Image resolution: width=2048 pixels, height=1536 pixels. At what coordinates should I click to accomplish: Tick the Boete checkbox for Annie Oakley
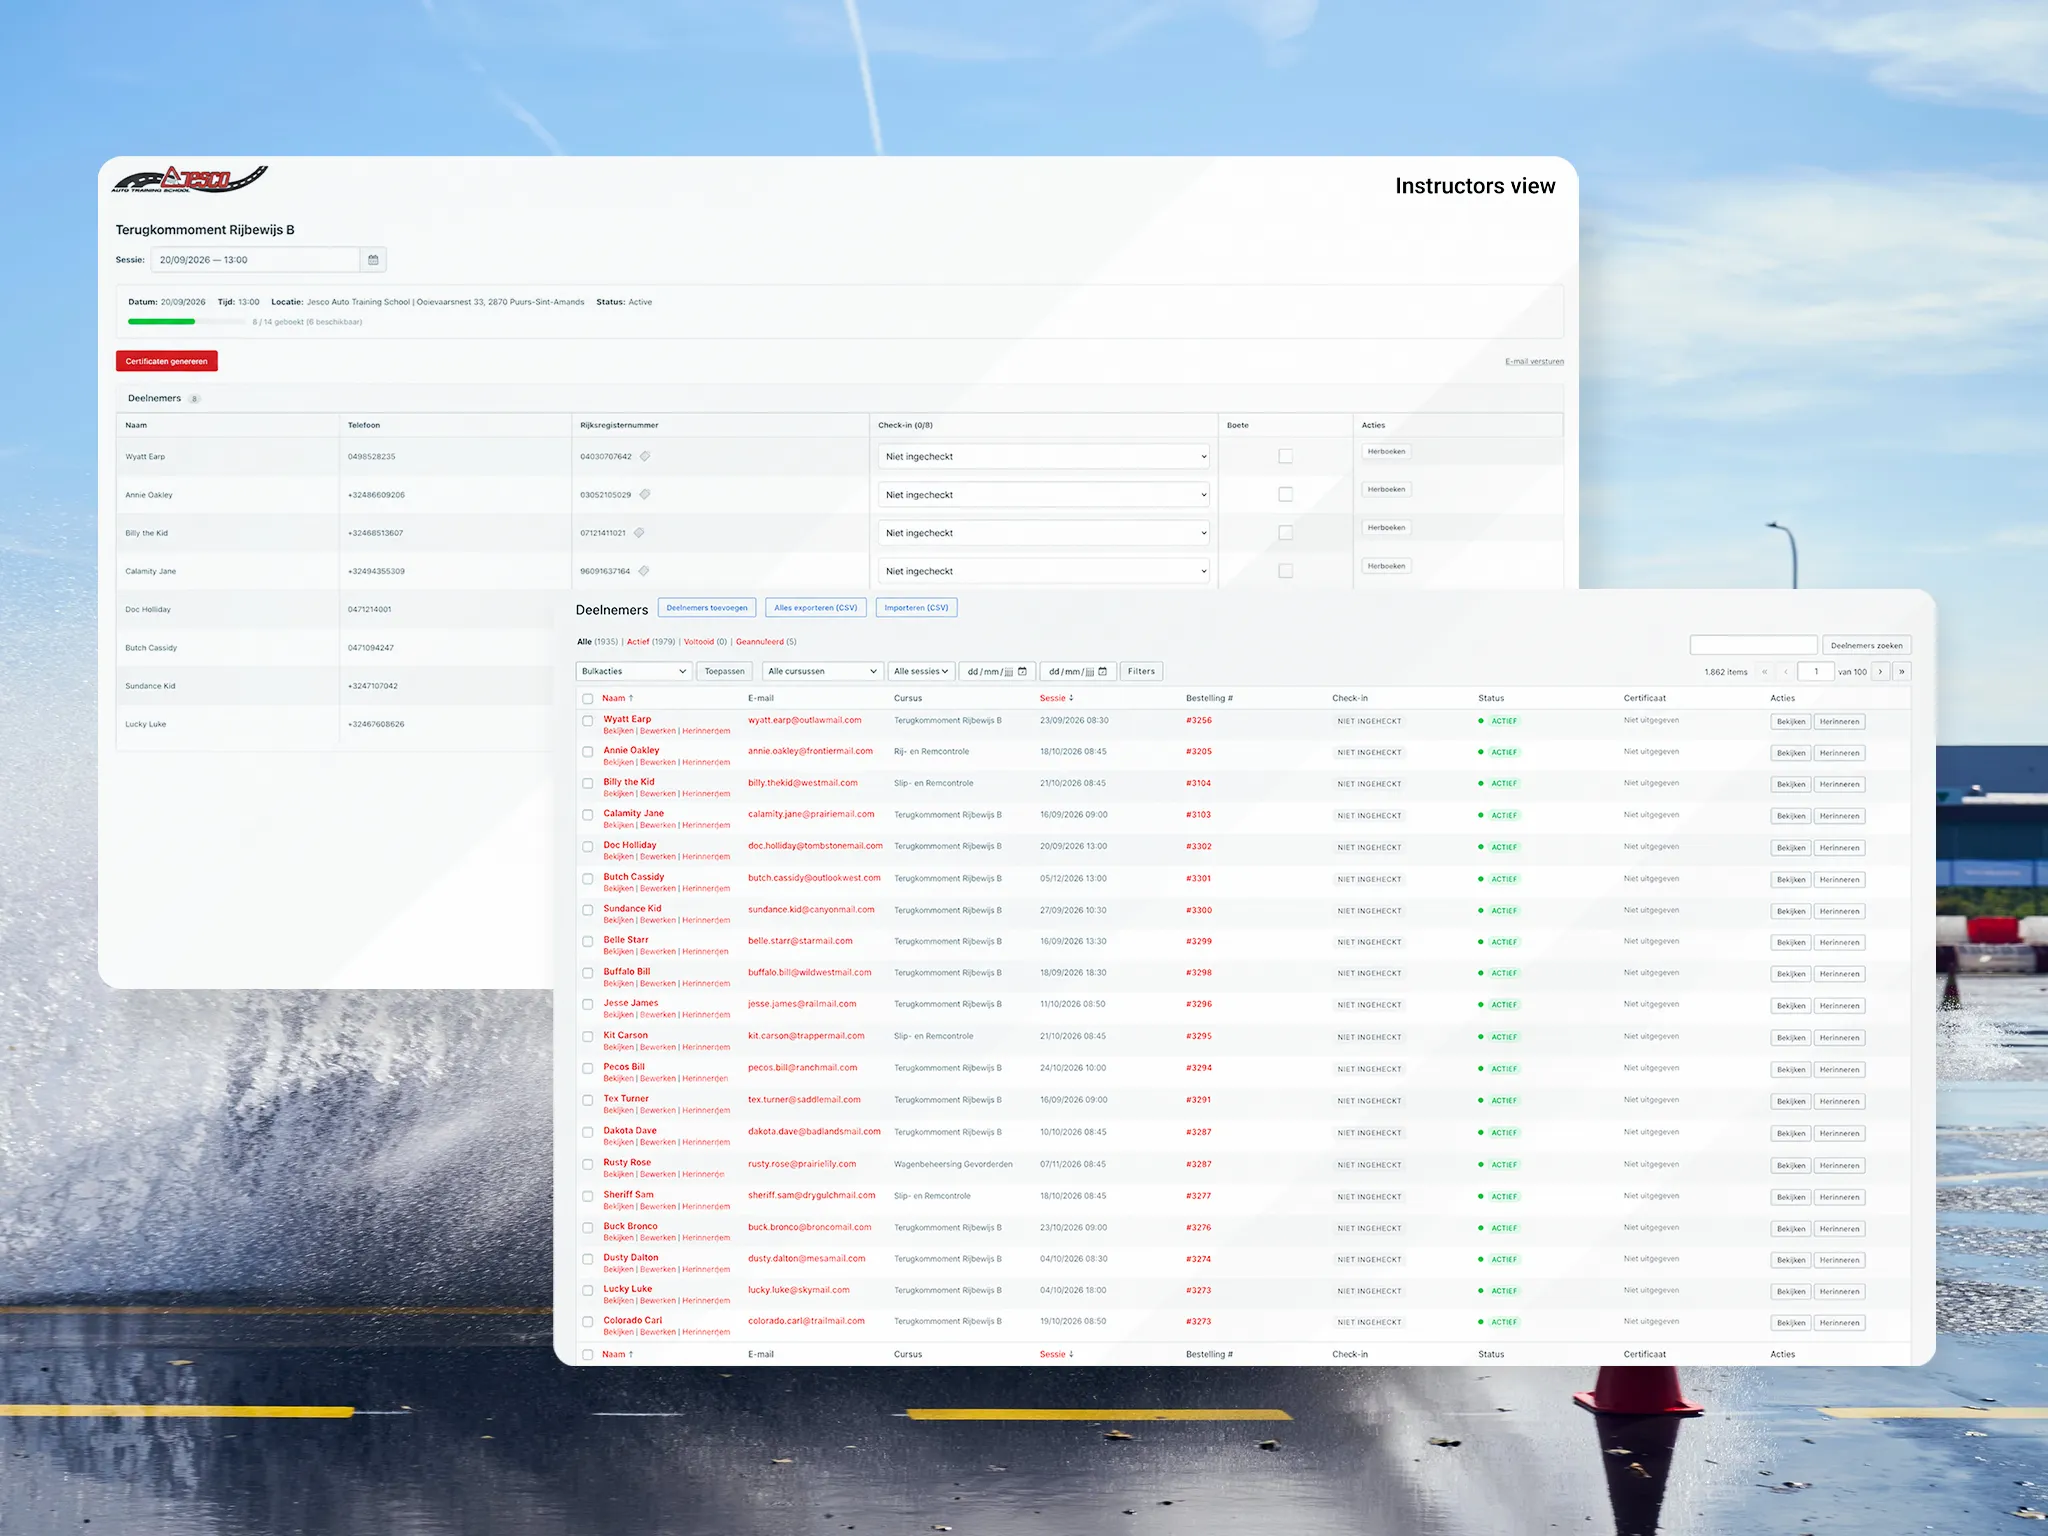1286,494
